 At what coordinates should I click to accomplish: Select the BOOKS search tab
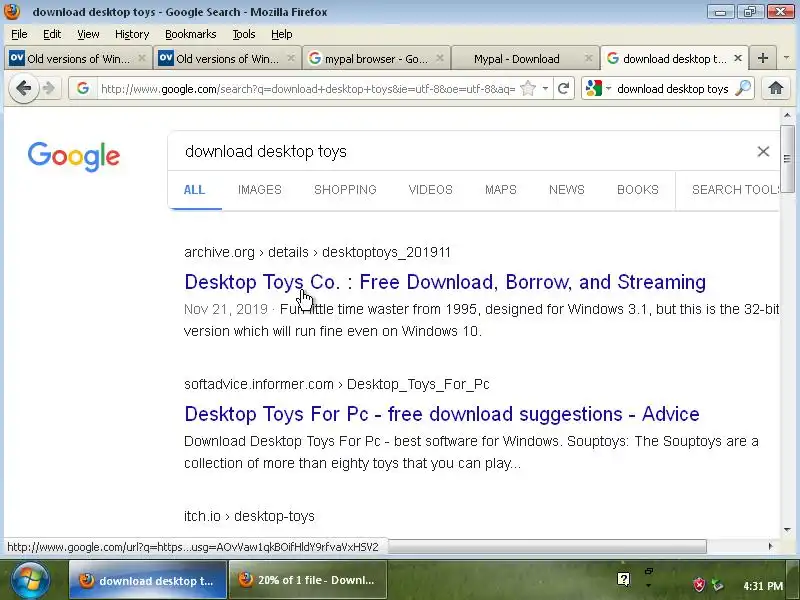pyautogui.click(x=638, y=190)
